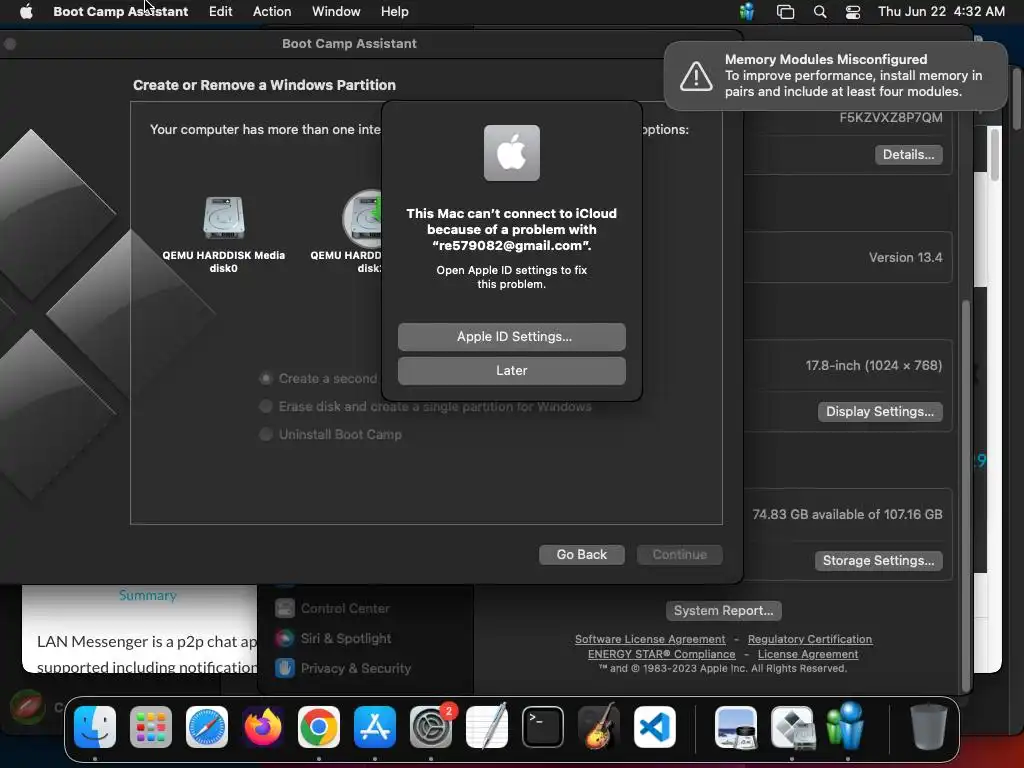Viewport: 1024px width, 768px height.
Task: Click the date and time in menu bar
Action: pyautogui.click(x=941, y=11)
